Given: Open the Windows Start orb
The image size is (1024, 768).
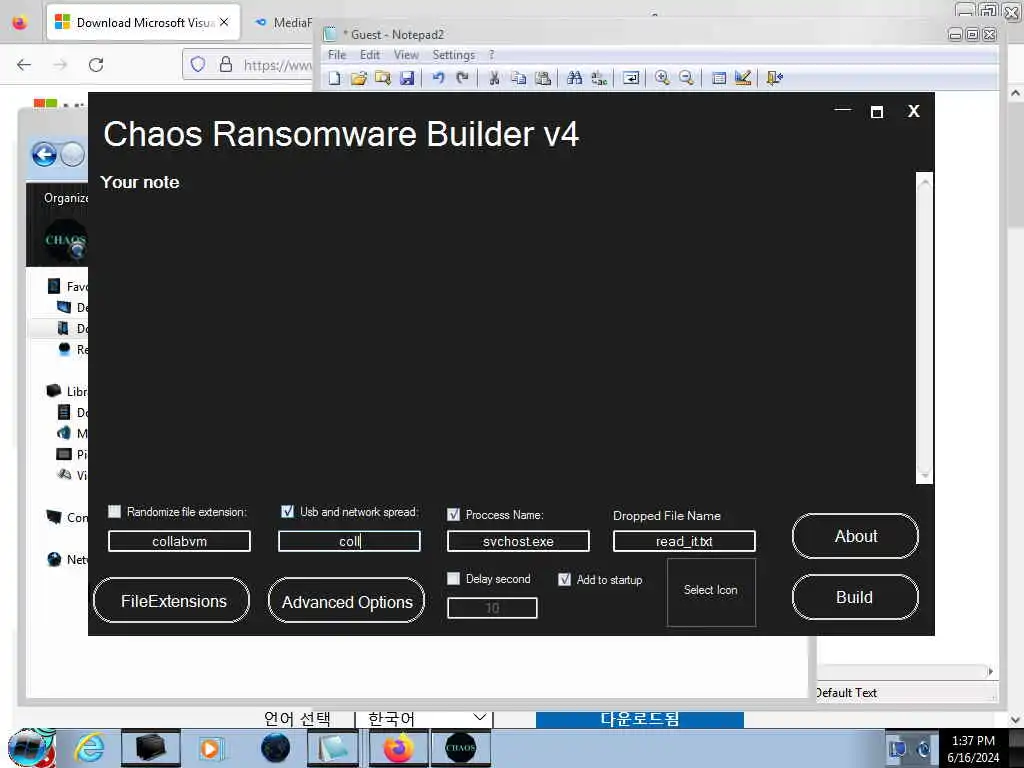Looking at the screenshot, I should click(x=29, y=748).
